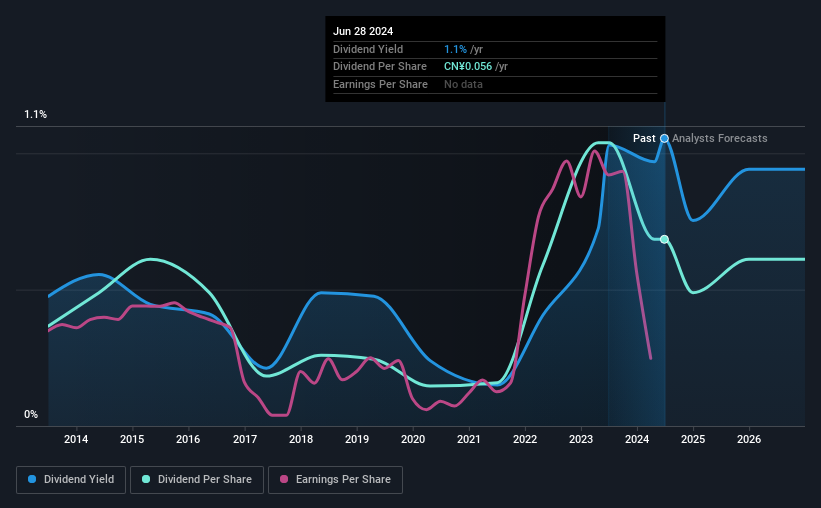The height and width of the screenshot is (508, 821).
Task: Click the teal dot in Dividend Per Share legend
Action: coord(146,479)
